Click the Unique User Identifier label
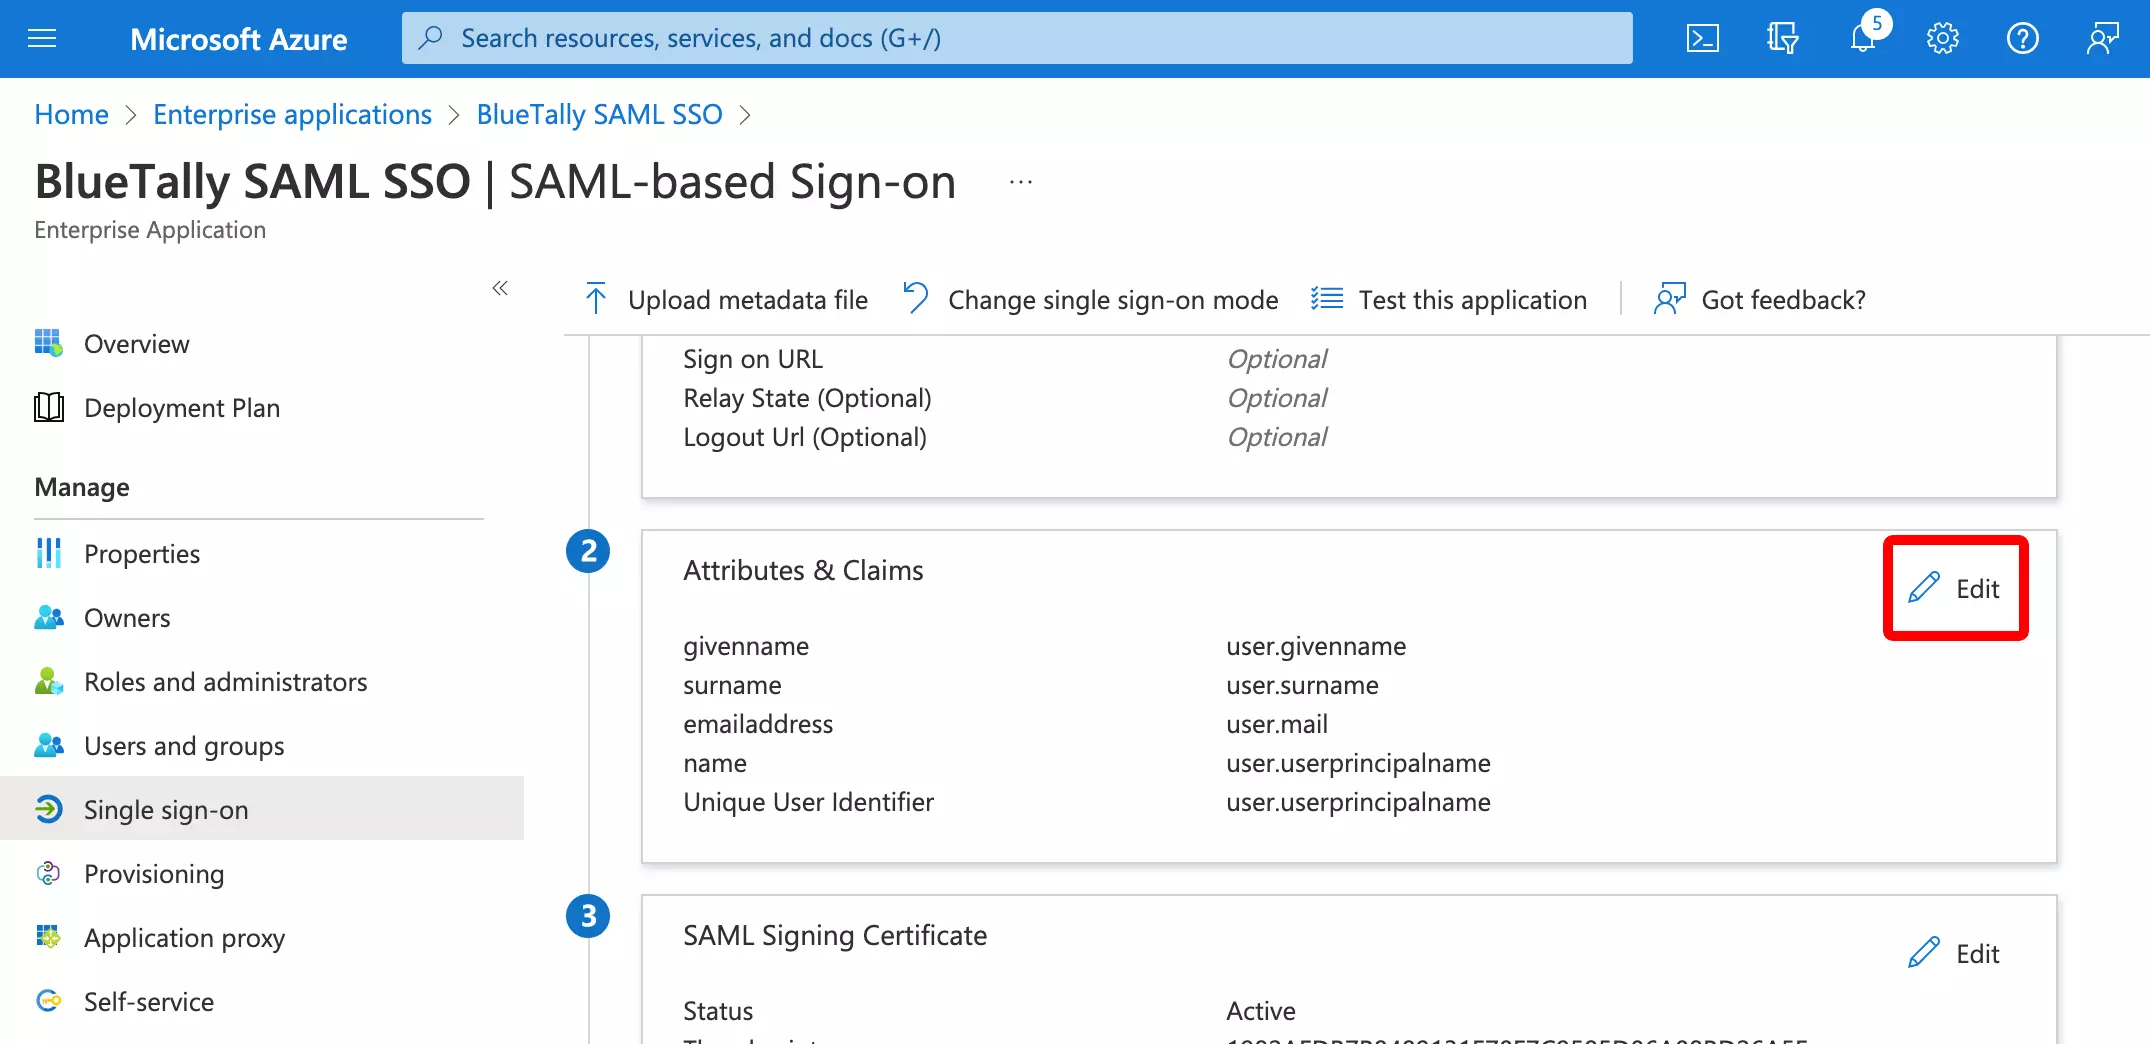 808,802
